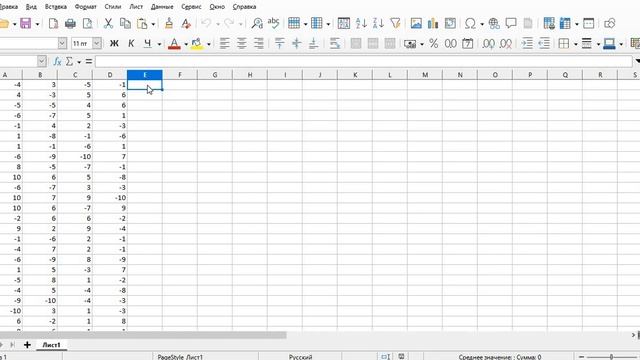Apply red font color button

(174, 43)
